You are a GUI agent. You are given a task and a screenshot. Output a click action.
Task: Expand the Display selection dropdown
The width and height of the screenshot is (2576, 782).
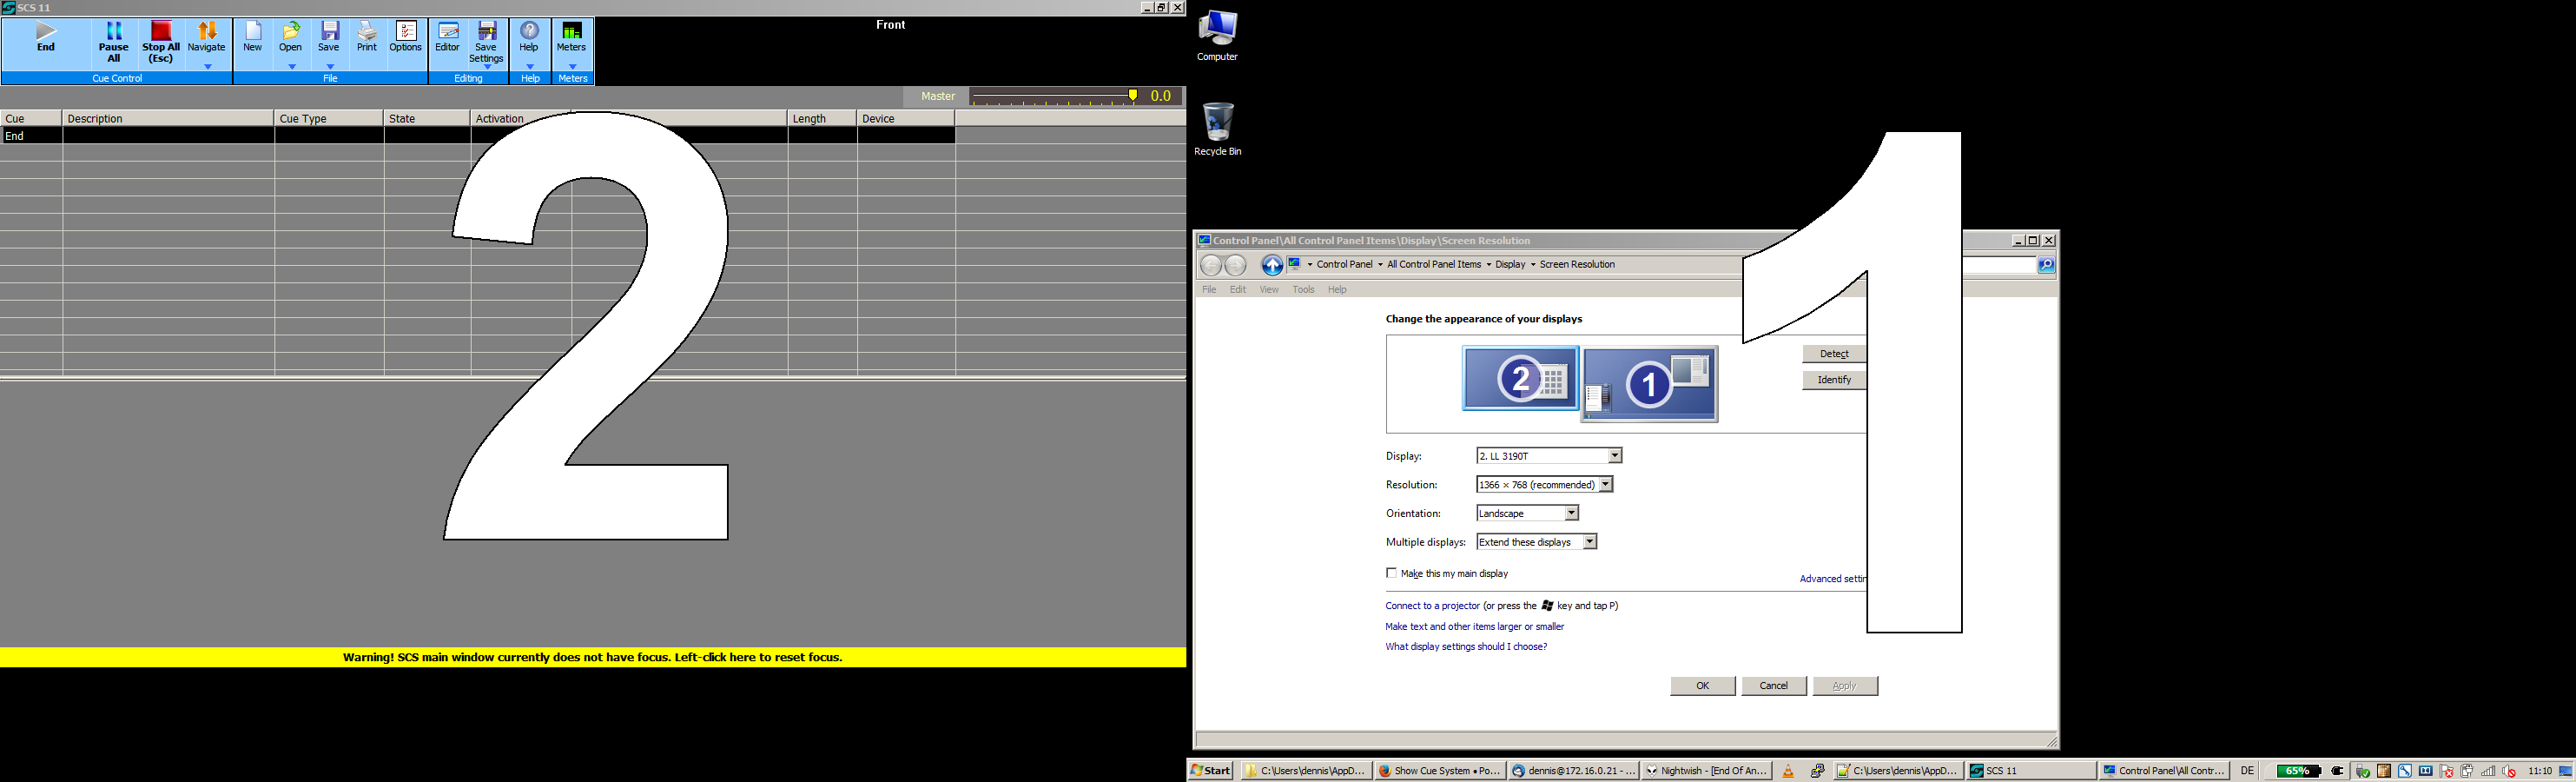coord(1614,456)
